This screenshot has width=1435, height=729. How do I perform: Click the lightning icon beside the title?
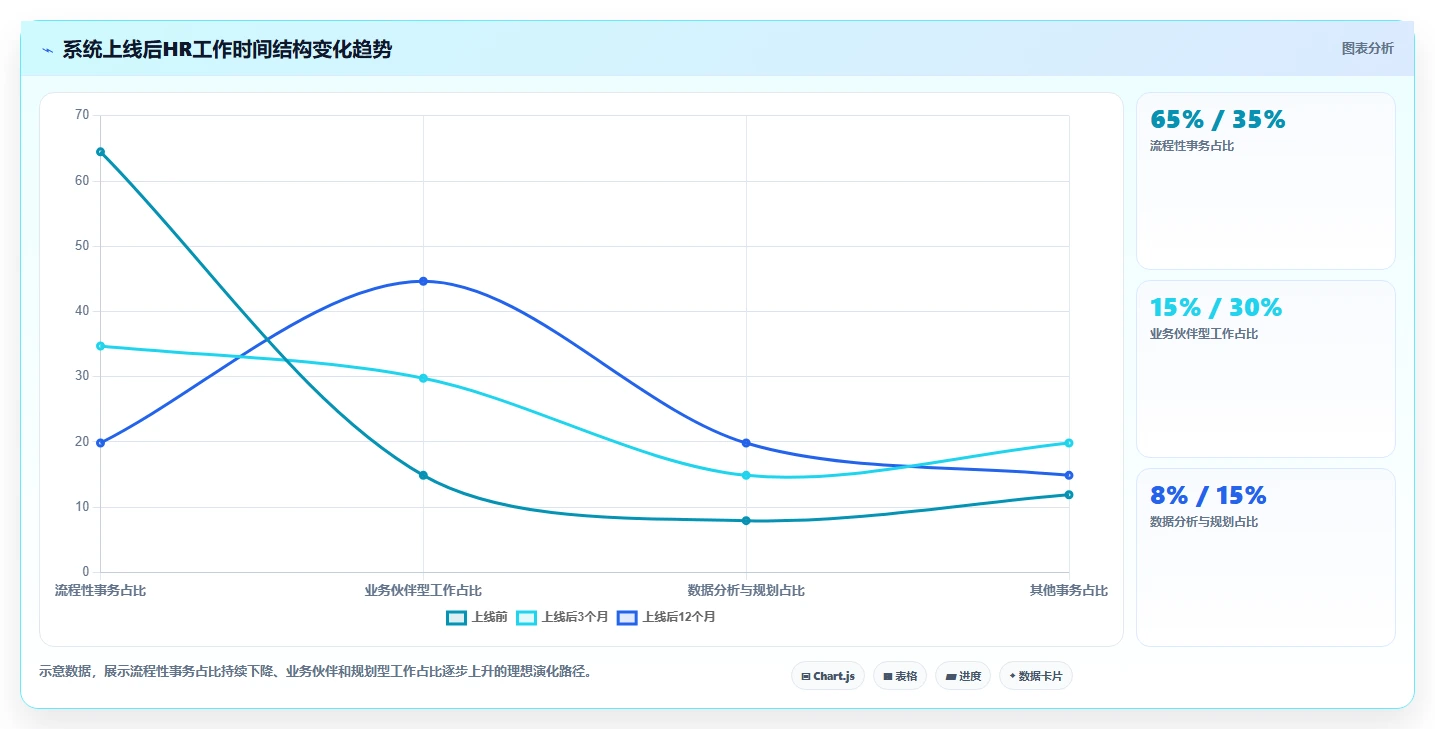47,50
